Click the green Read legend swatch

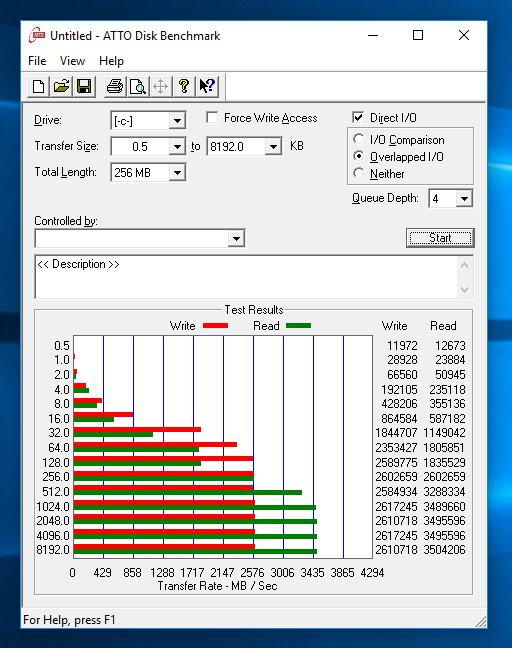(298, 326)
